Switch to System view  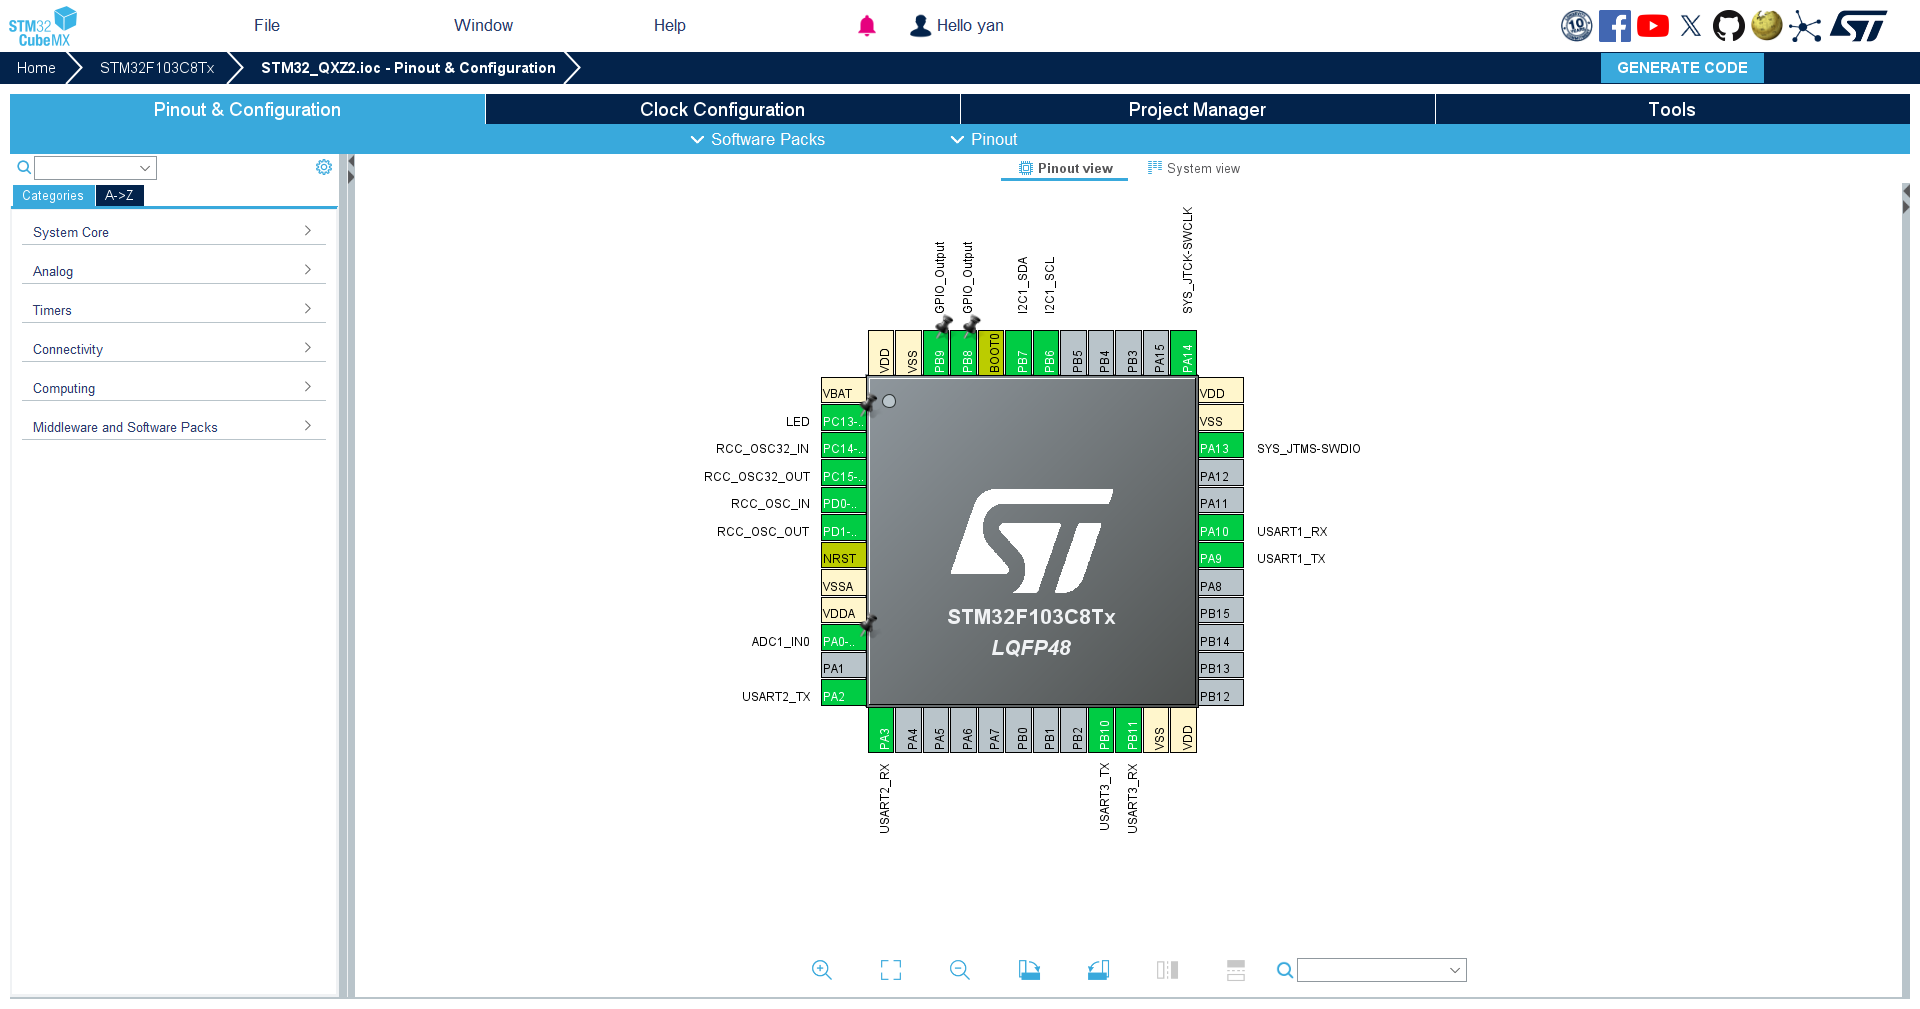(x=1194, y=169)
